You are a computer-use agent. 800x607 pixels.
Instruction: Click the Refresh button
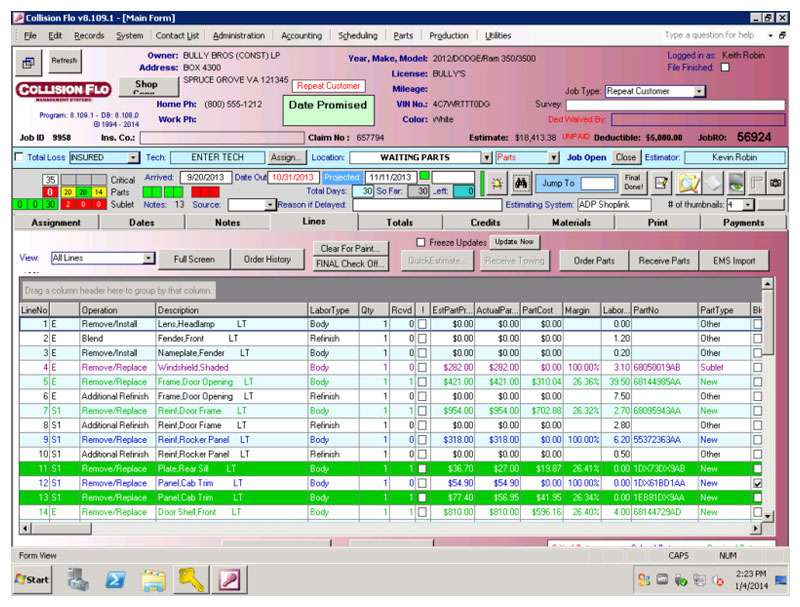(x=64, y=61)
